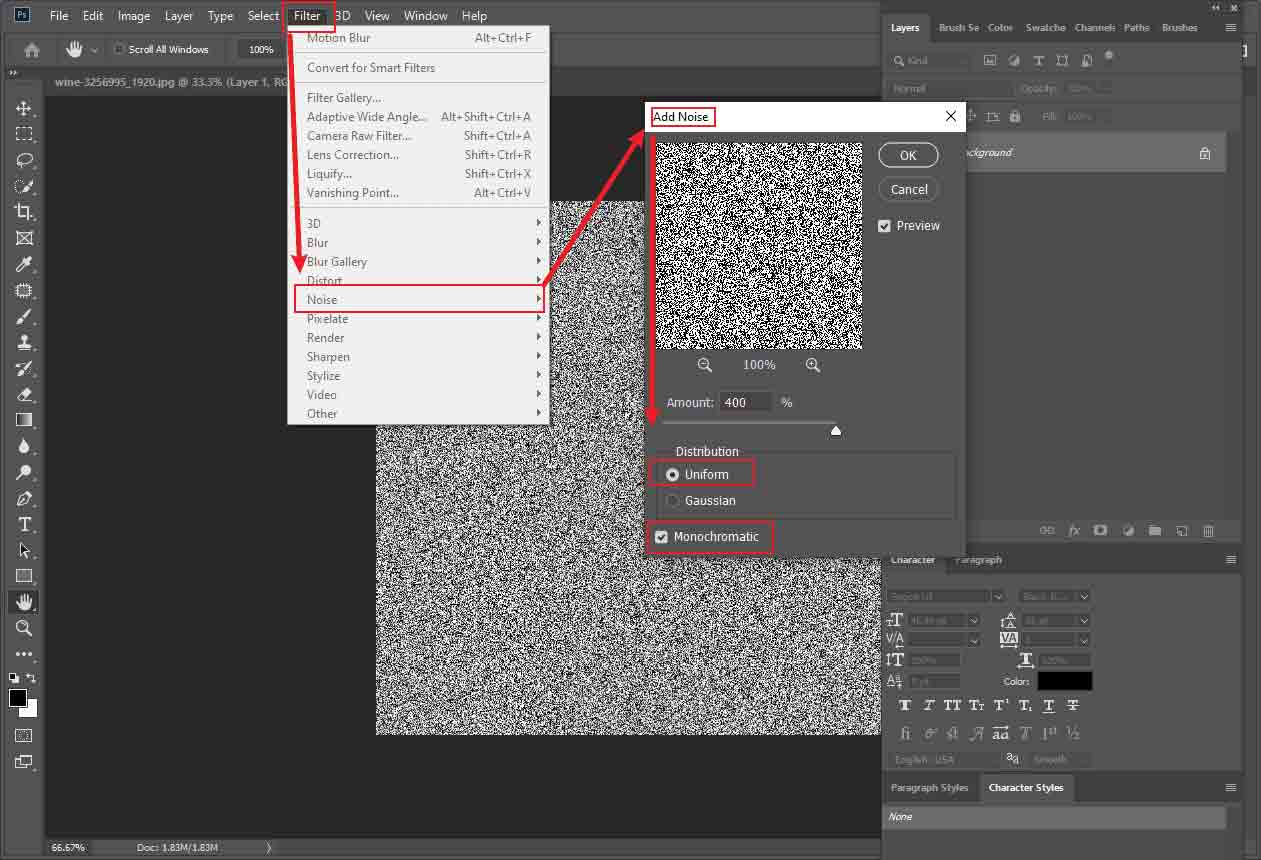Enable the Gaussian distribution option
Image resolution: width=1261 pixels, height=860 pixels.
(672, 500)
